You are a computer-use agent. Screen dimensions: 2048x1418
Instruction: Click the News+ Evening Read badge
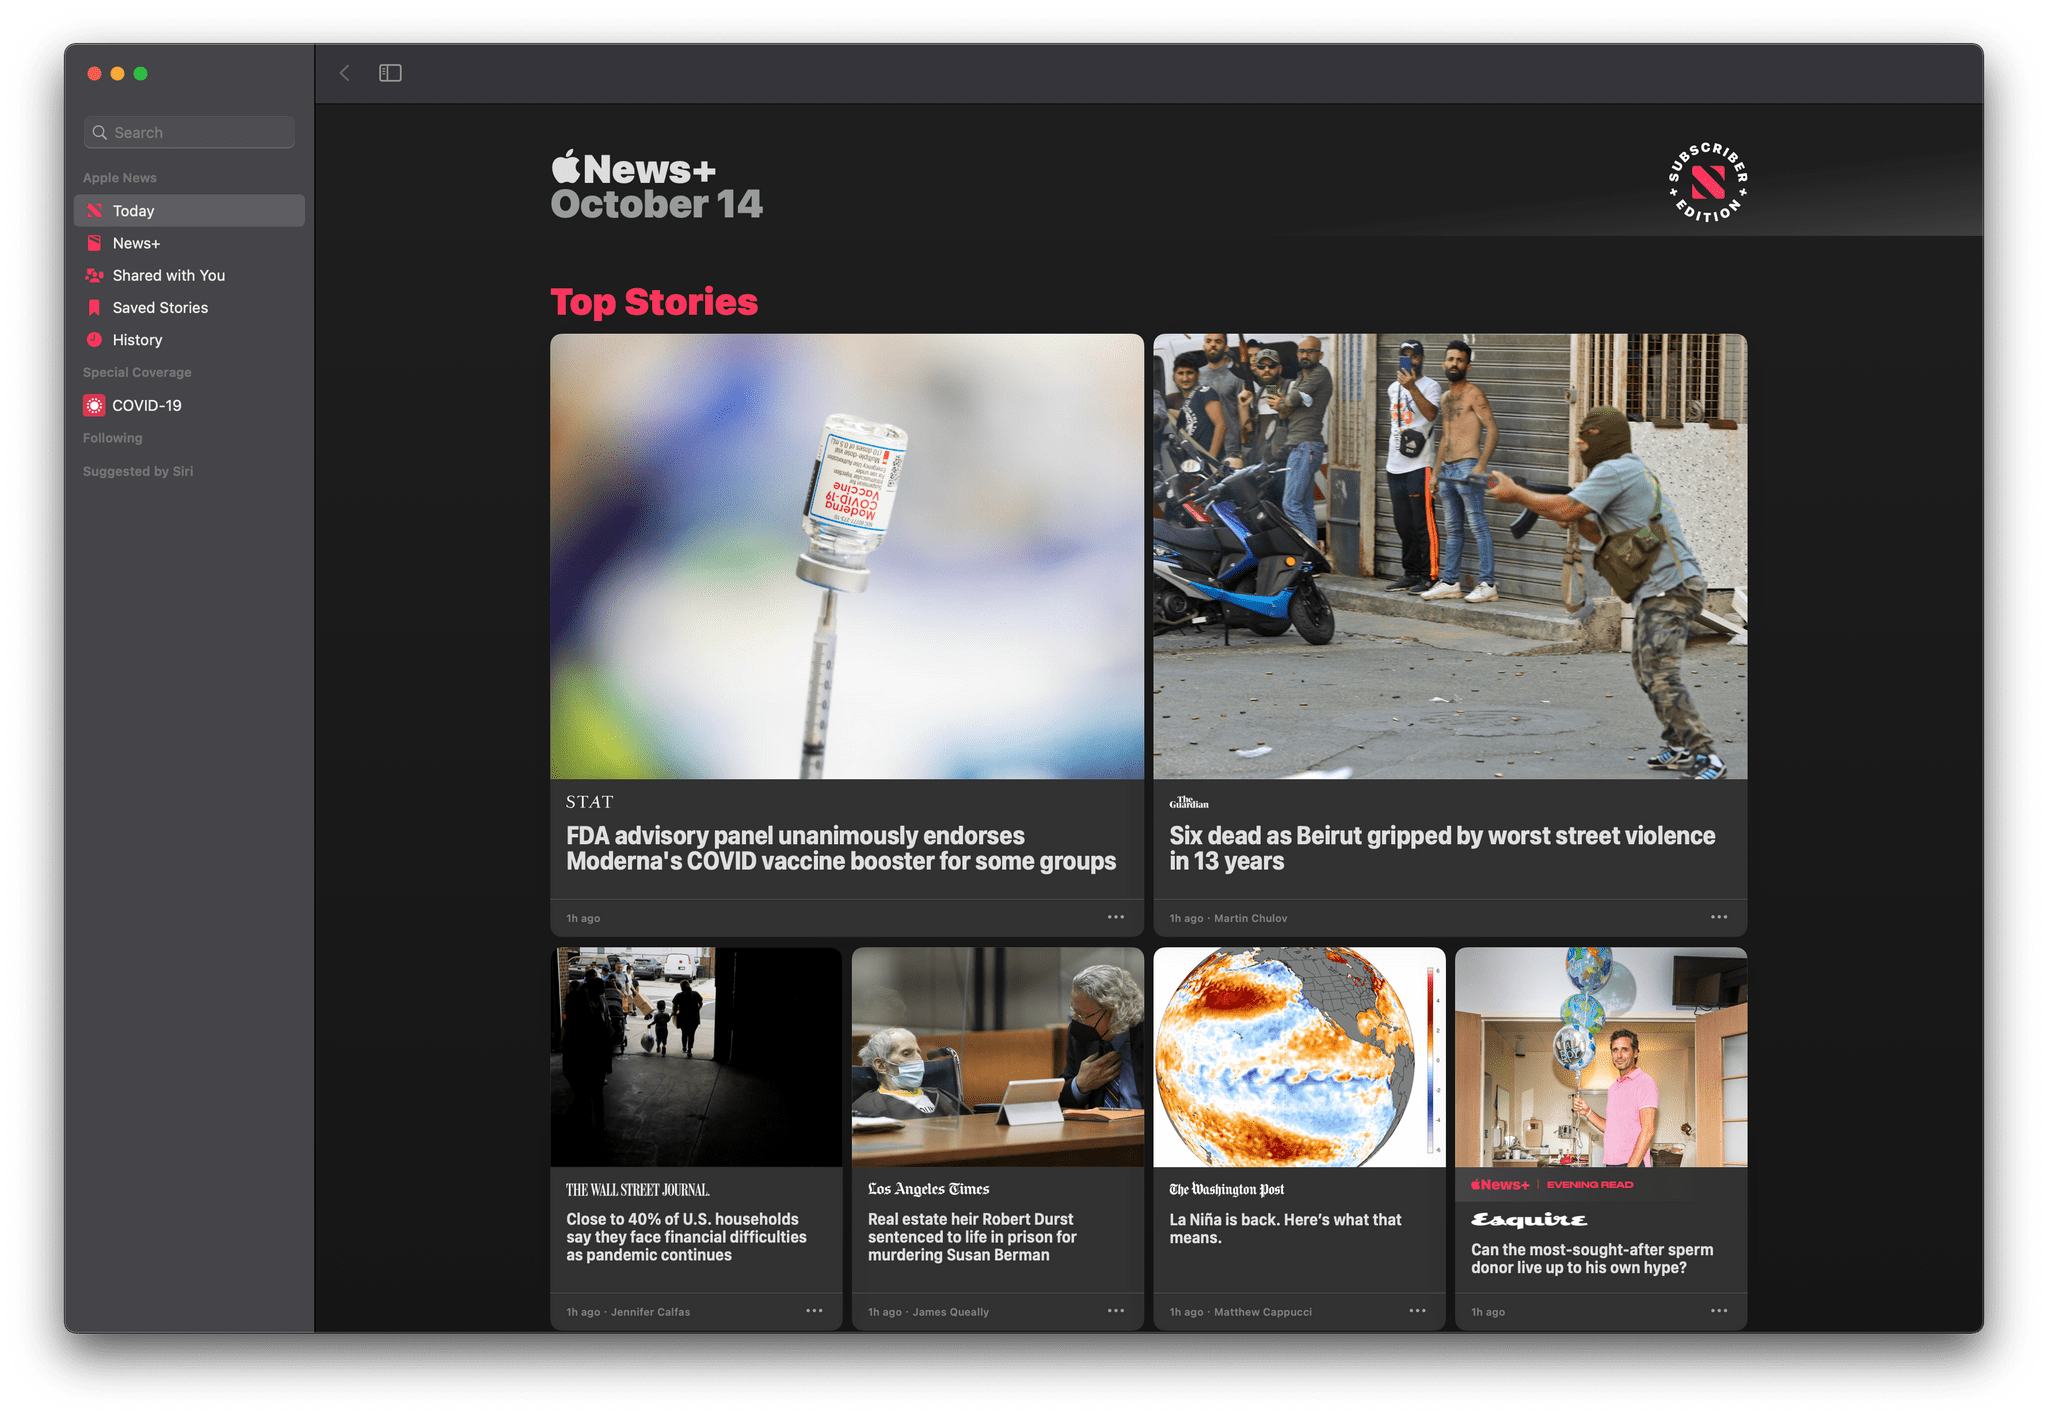pyautogui.click(x=1552, y=1185)
